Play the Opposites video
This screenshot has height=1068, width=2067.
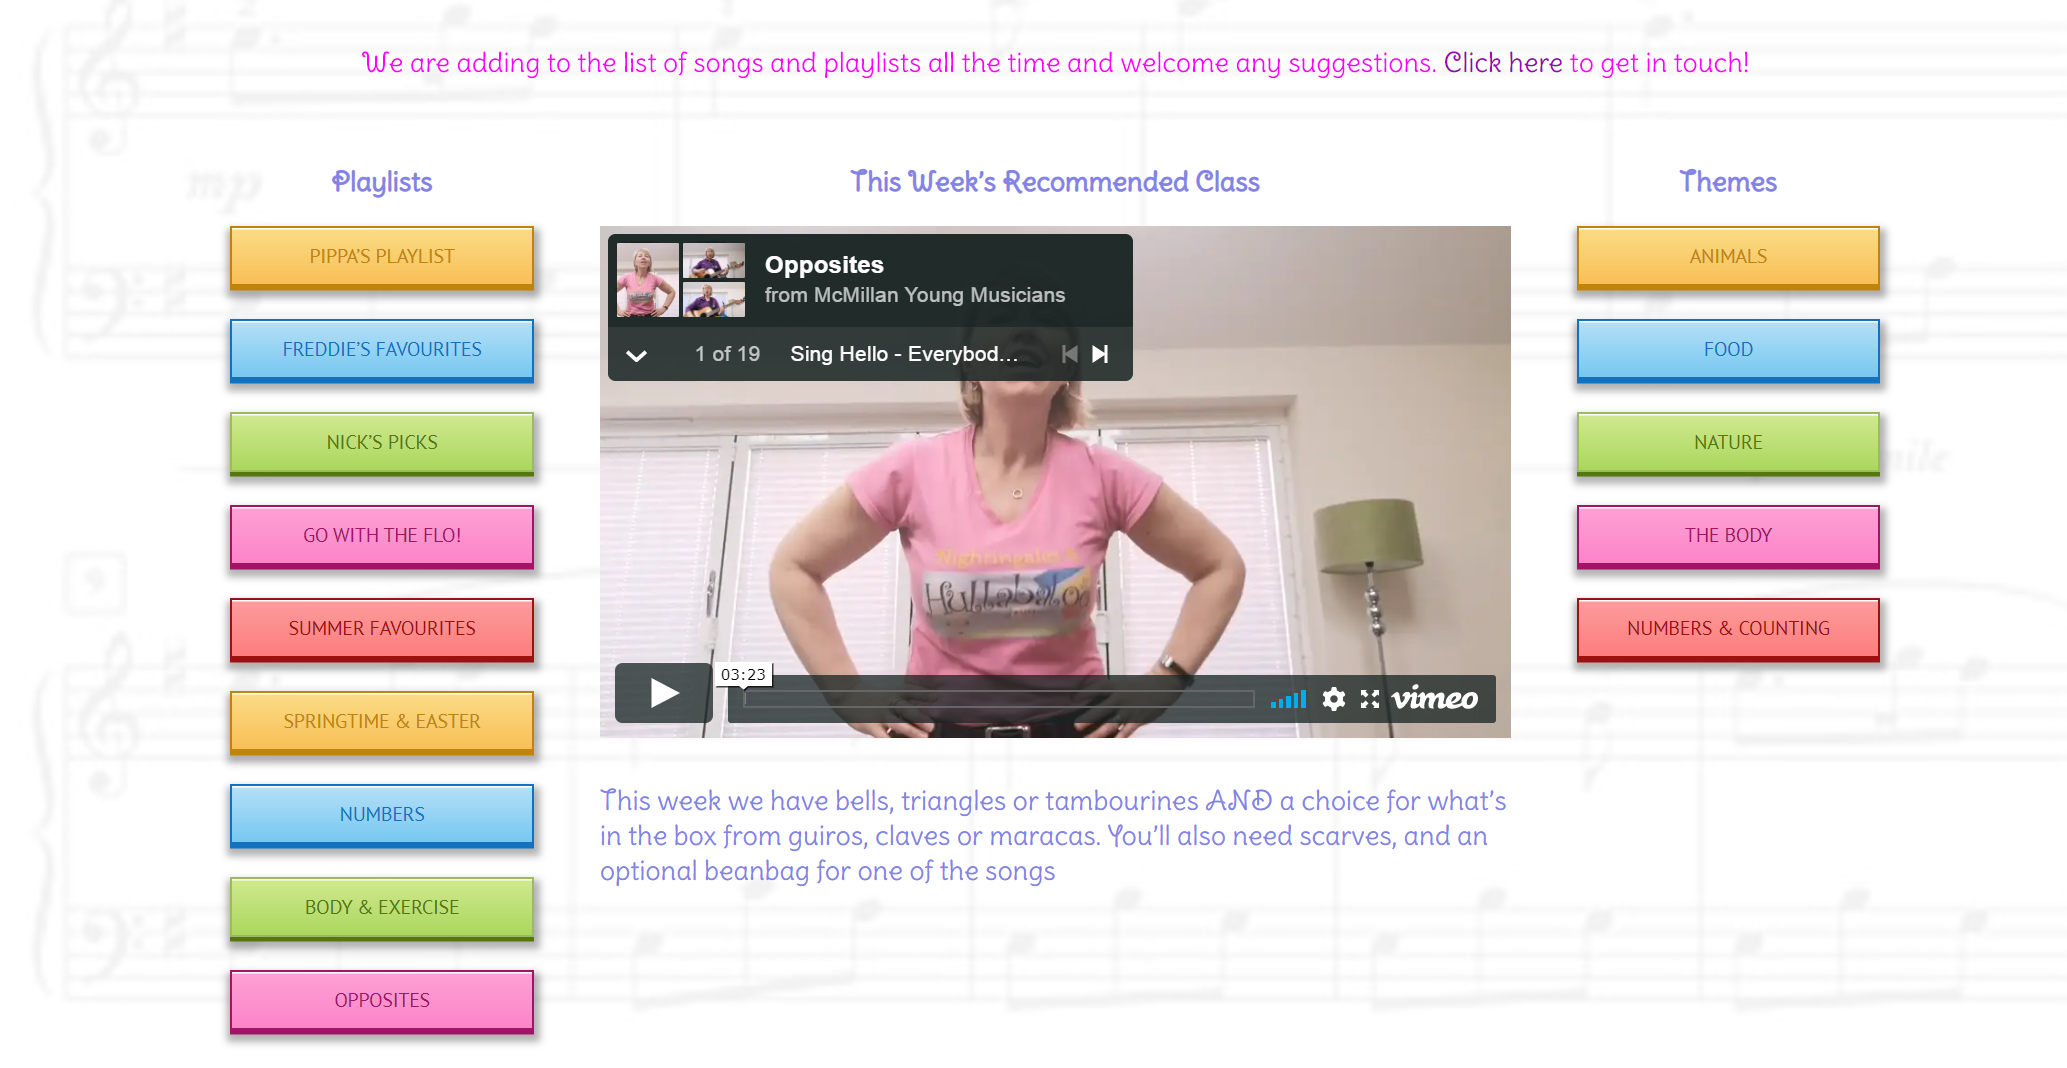tap(663, 693)
